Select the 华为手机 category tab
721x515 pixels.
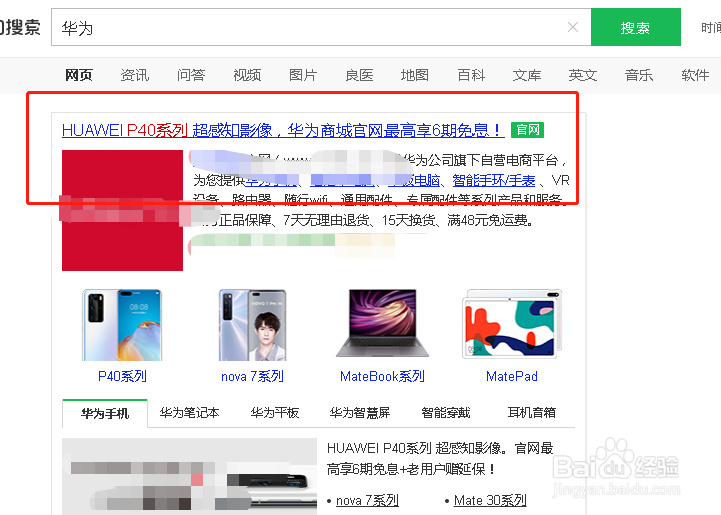coord(105,413)
